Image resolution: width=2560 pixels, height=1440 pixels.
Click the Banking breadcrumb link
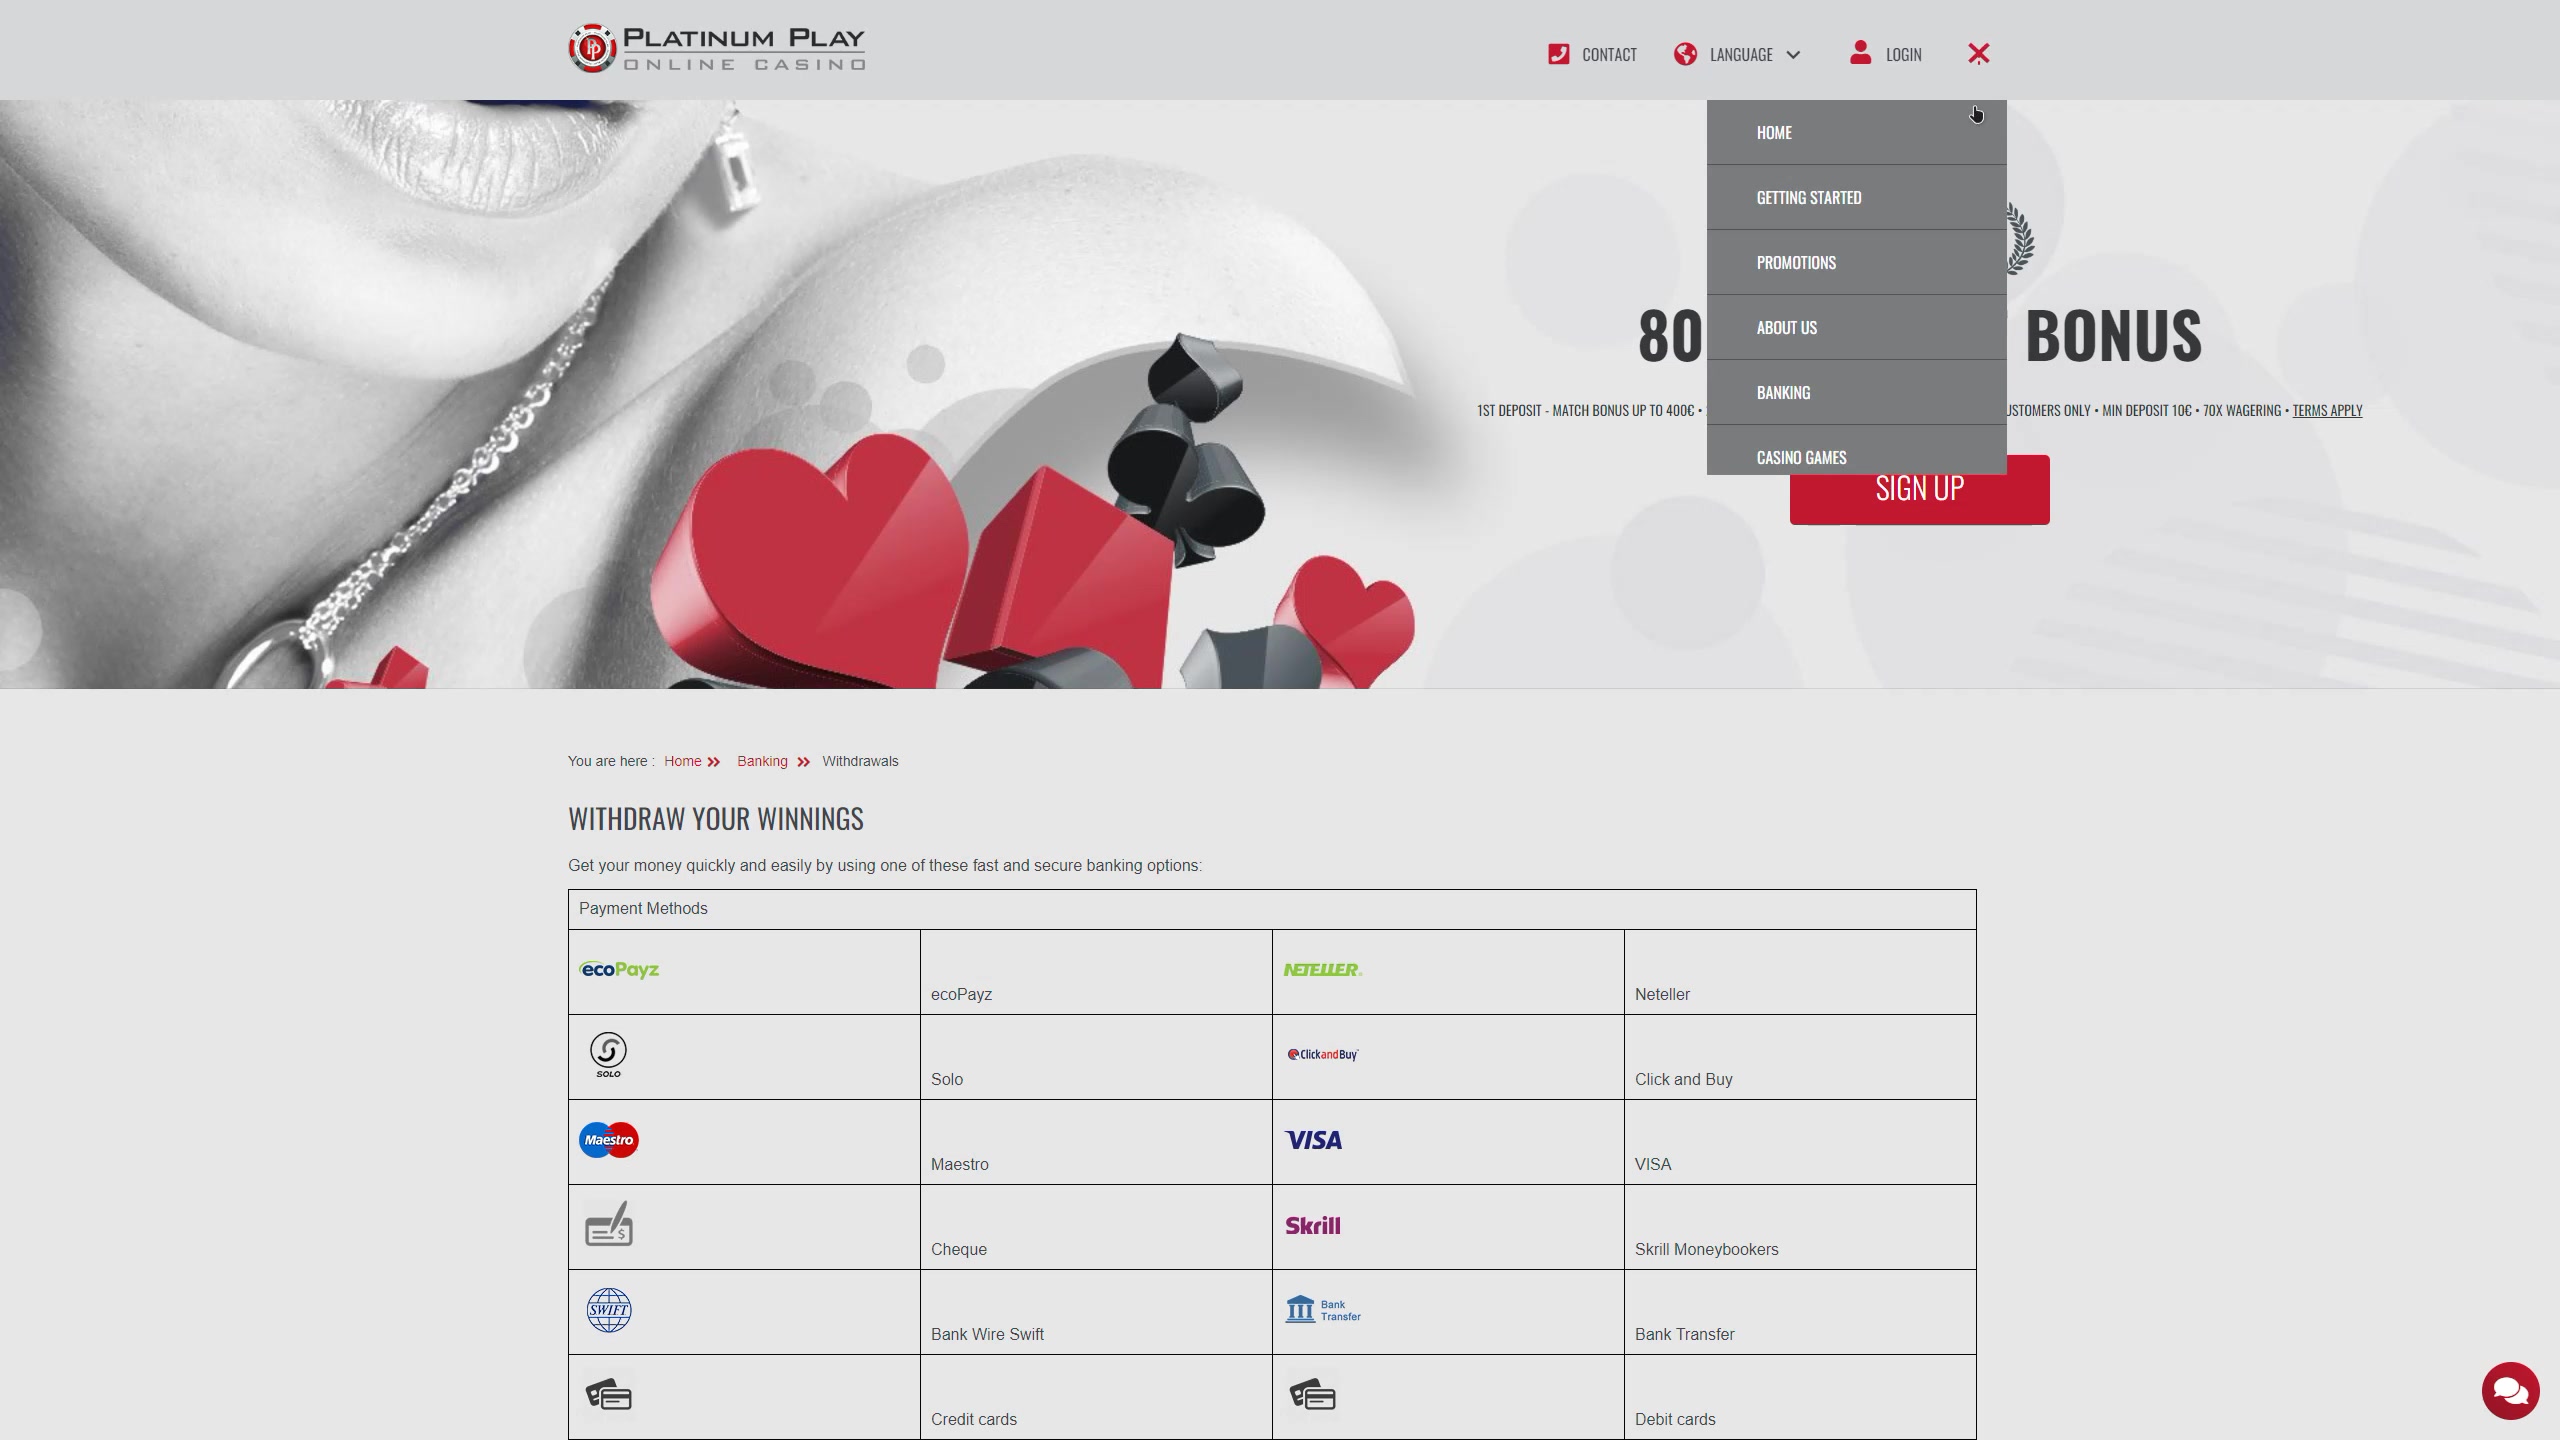coord(762,761)
